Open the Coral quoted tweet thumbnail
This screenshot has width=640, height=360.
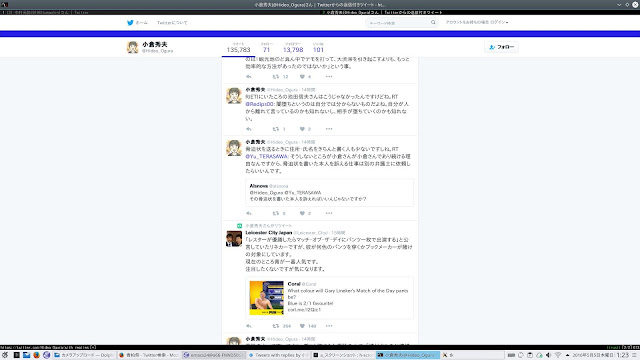tap(267, 298)
